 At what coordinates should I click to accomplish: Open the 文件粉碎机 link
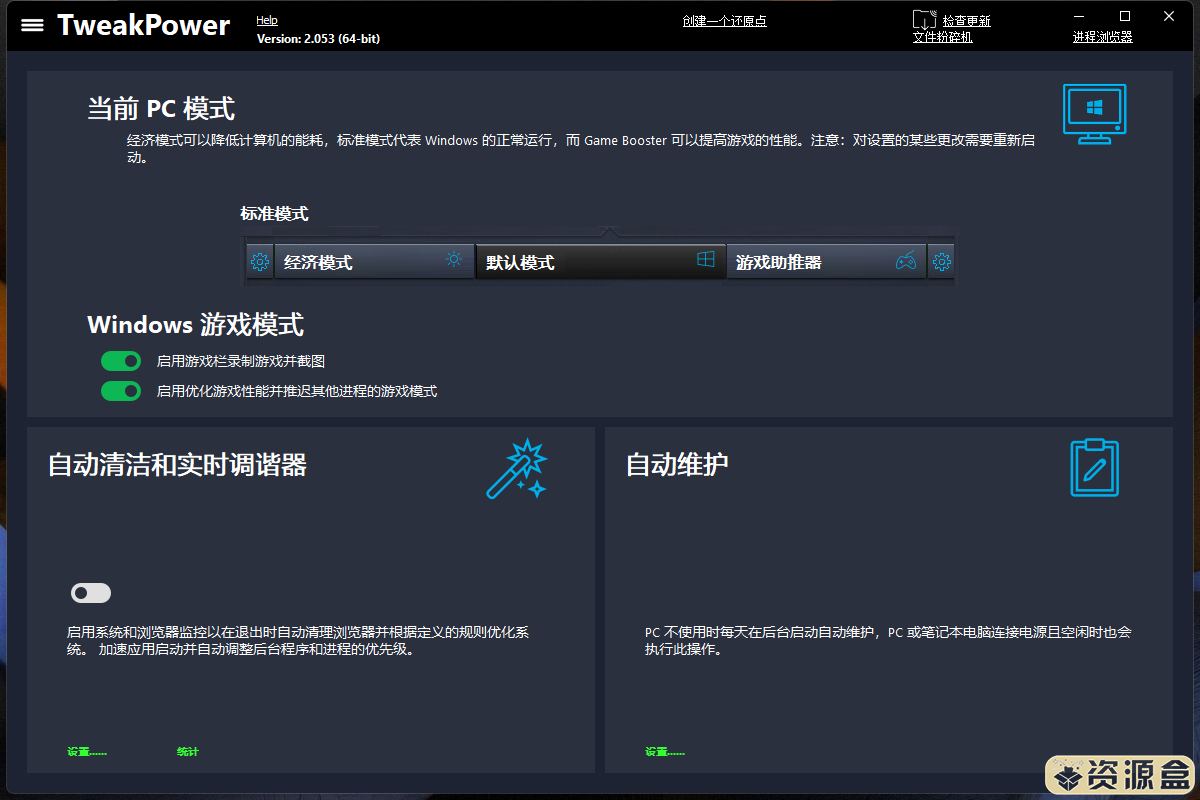[942, 37]
